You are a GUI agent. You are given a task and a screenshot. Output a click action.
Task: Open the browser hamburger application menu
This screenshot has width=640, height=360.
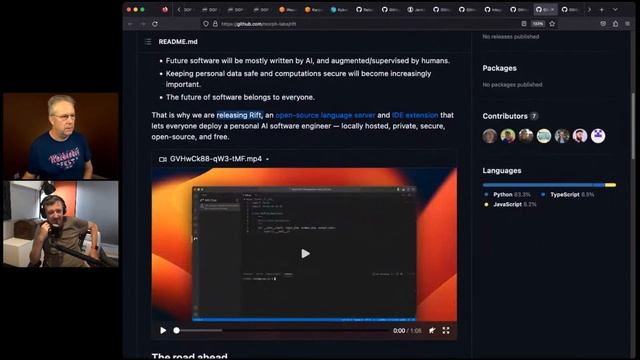[x=627, y=24]
